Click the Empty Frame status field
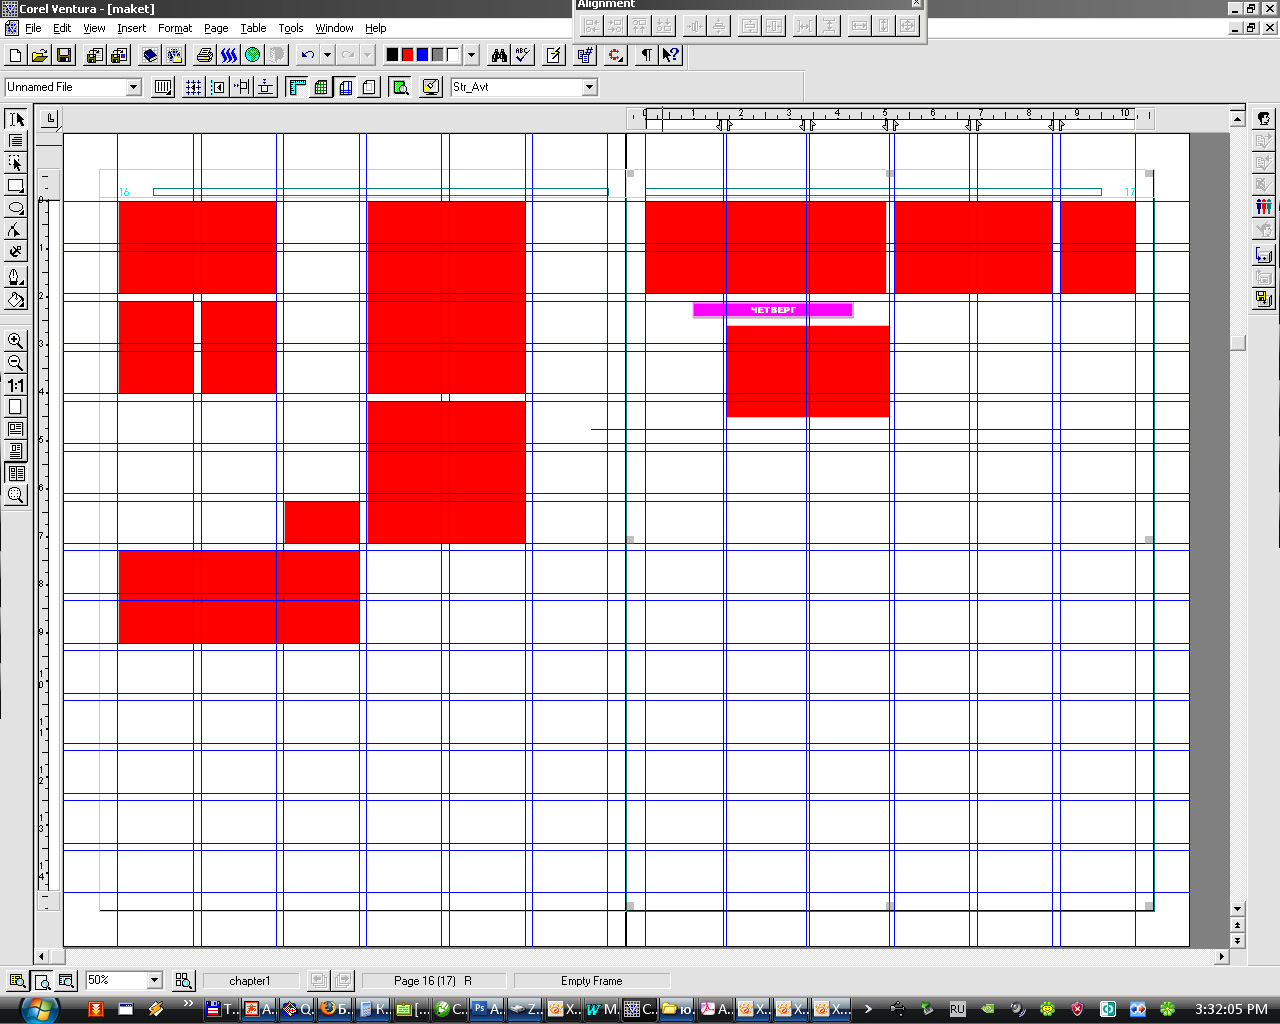1280x1024 pixels. (592, 981)
